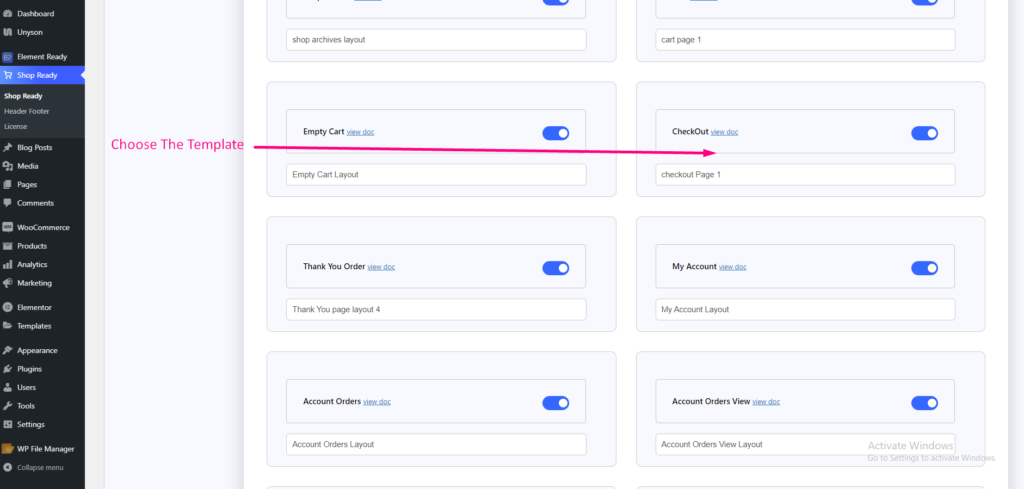This screenshot has width=1024, height=489.
Task: Click the Marketing megaphone icon
Action: [x=8, y=283]
